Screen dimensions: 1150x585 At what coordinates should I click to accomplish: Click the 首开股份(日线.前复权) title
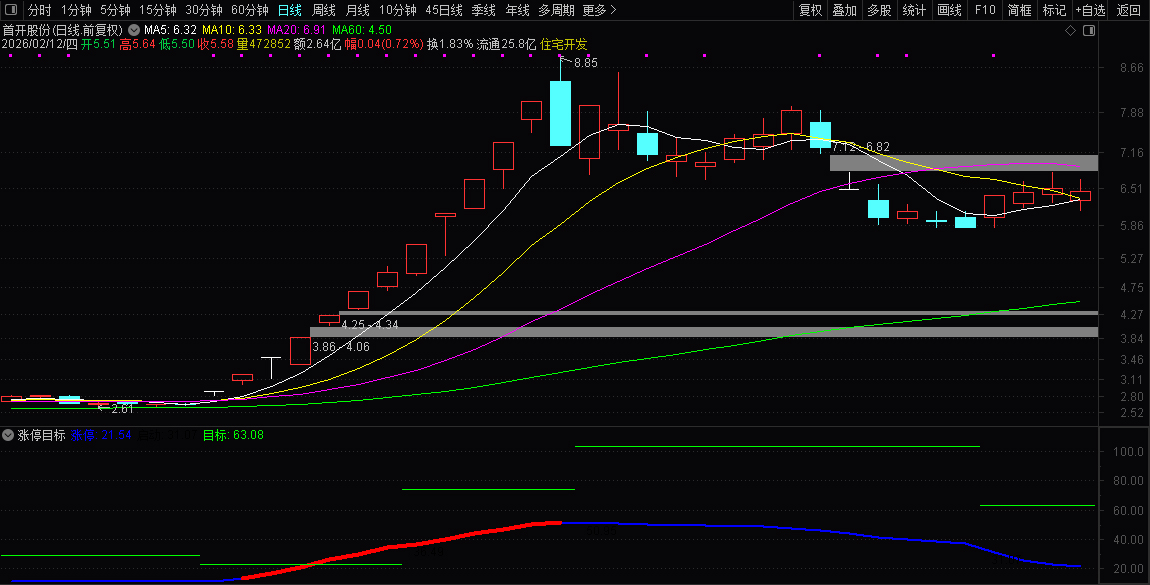click(x=63, y=30)
